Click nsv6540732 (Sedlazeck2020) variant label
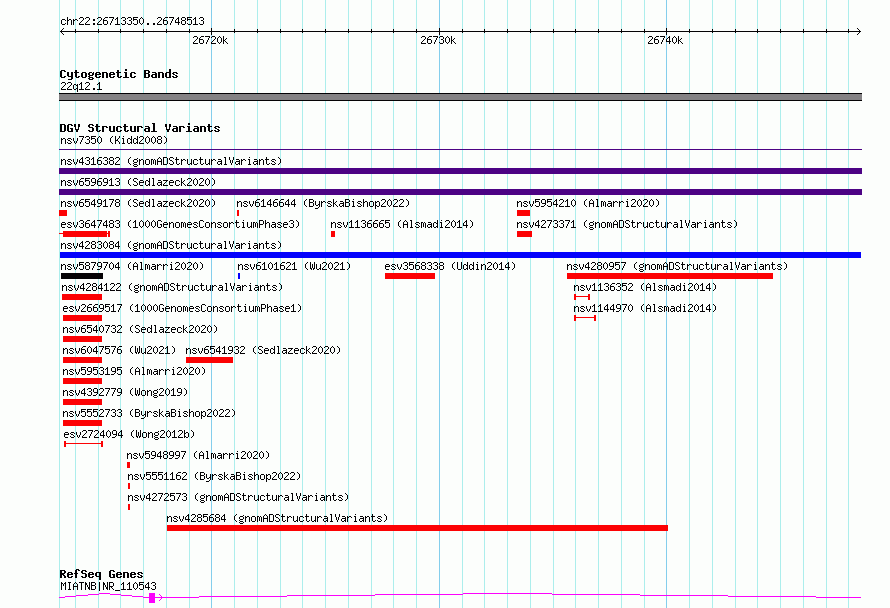This screenshot has width=890, height=608. tap(140, 329)
